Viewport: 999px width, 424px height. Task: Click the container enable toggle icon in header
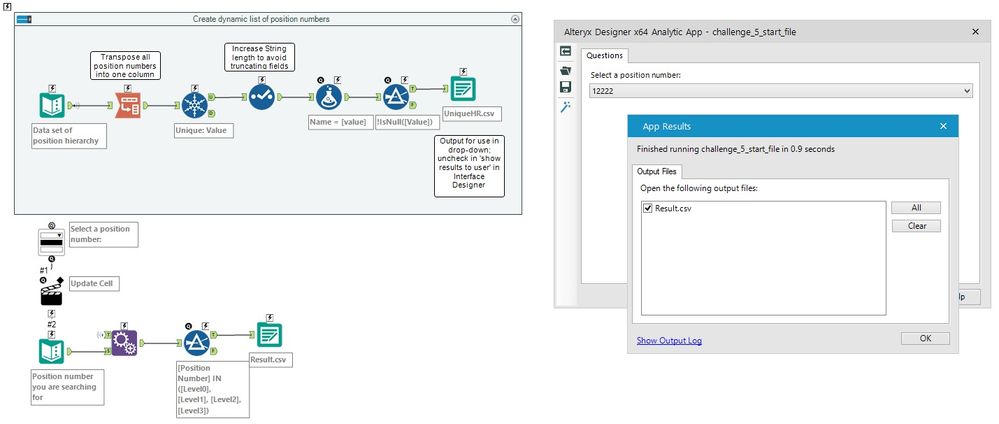pyautogui.click(x=24, y=19)
